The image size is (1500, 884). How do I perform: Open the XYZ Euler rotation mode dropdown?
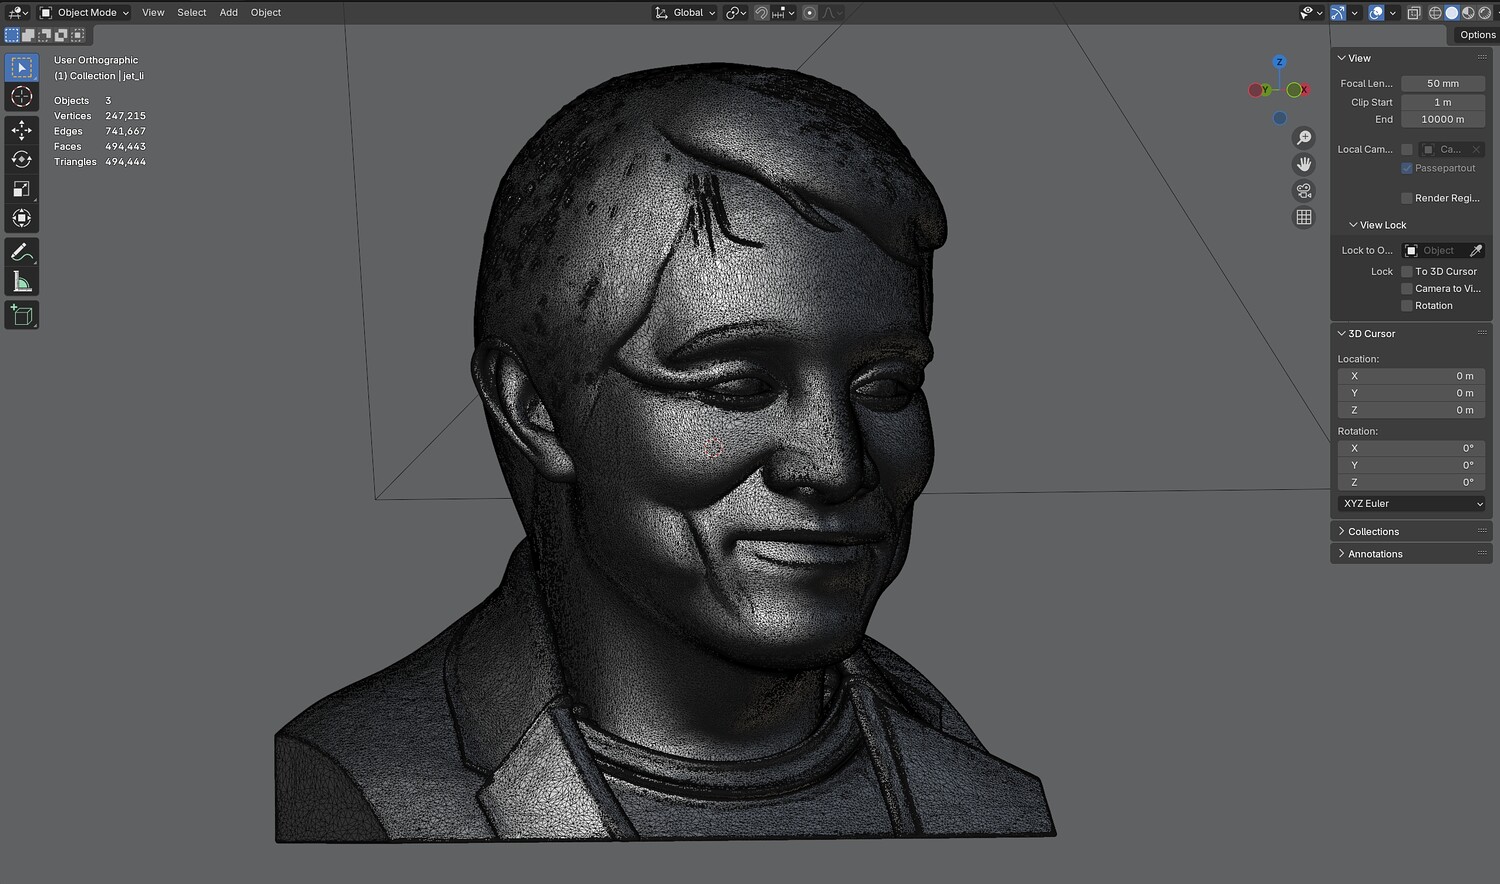(x=1411, y=504)
